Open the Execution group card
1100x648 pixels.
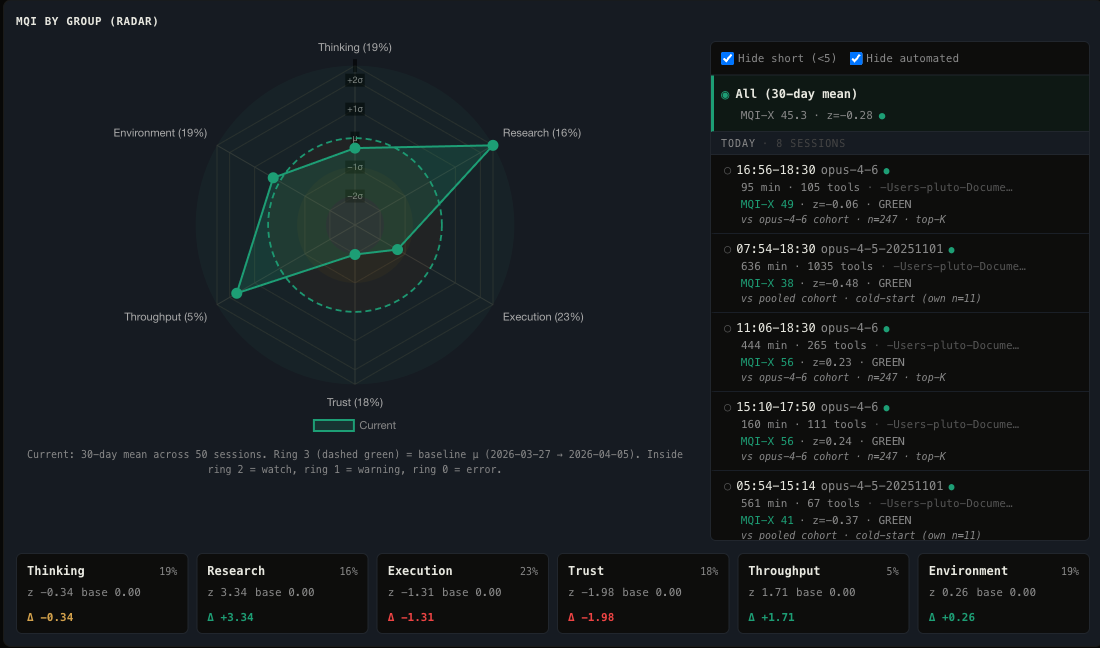coord(463,593)
